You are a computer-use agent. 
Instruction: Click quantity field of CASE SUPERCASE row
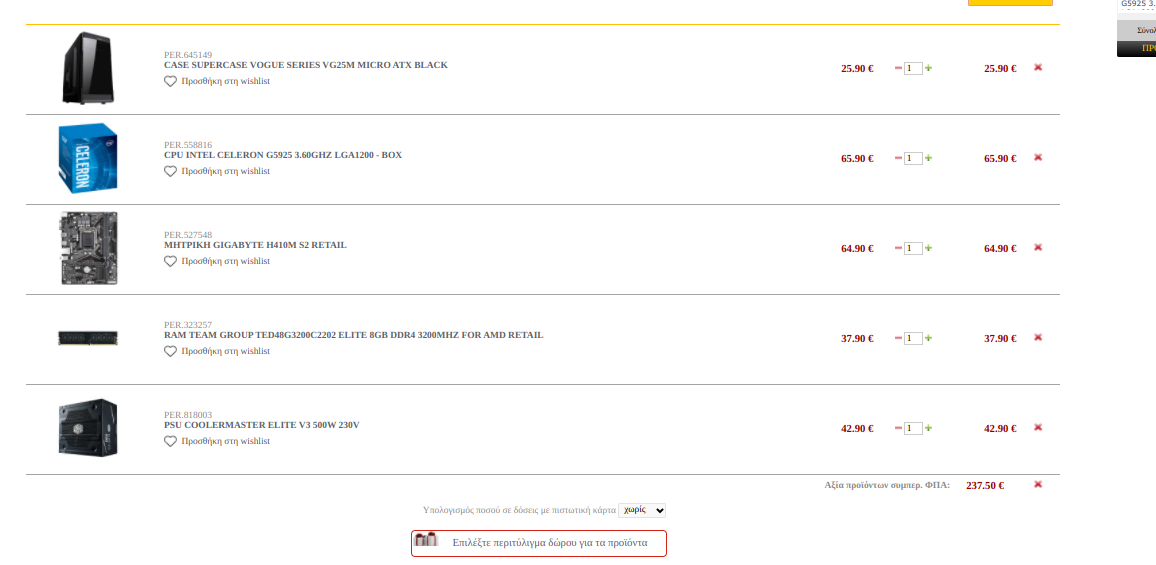tap(913, 68)
